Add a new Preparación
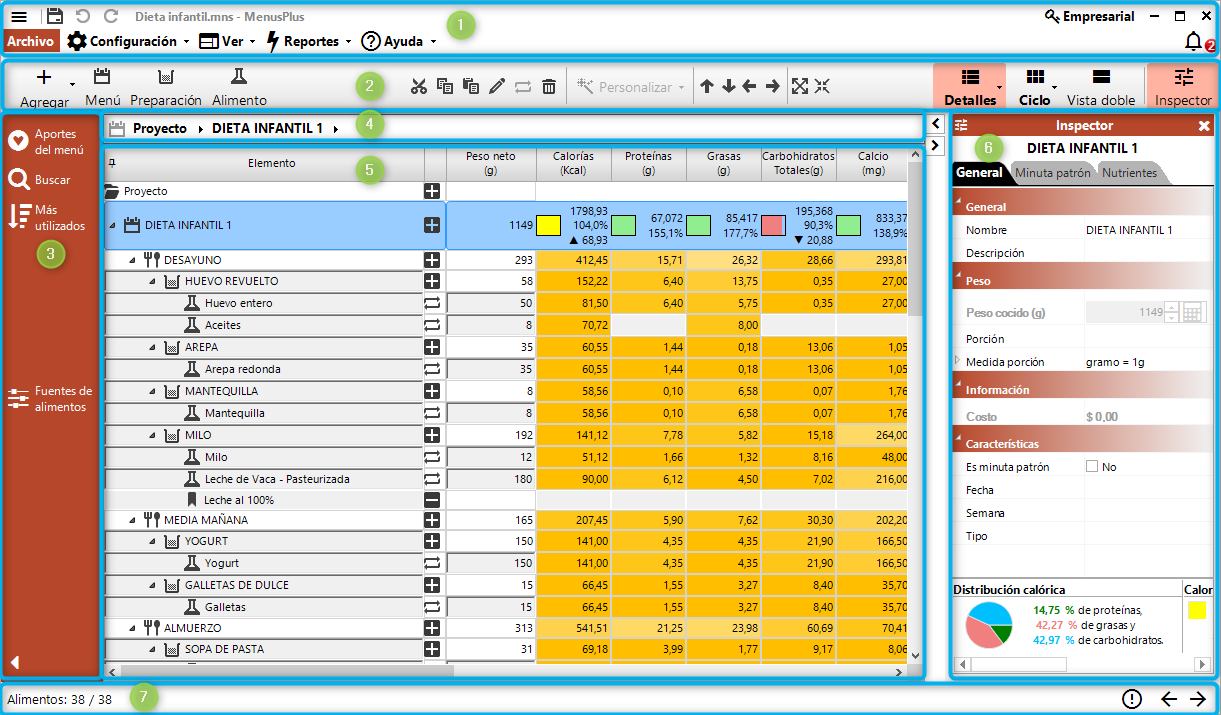 click(x=166, y=87)
